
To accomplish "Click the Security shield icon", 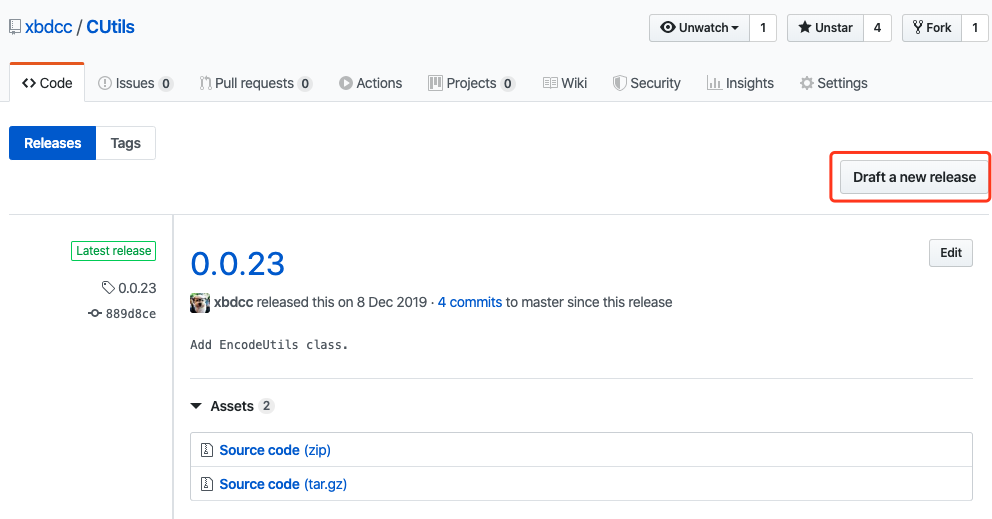I will (619, 83).
